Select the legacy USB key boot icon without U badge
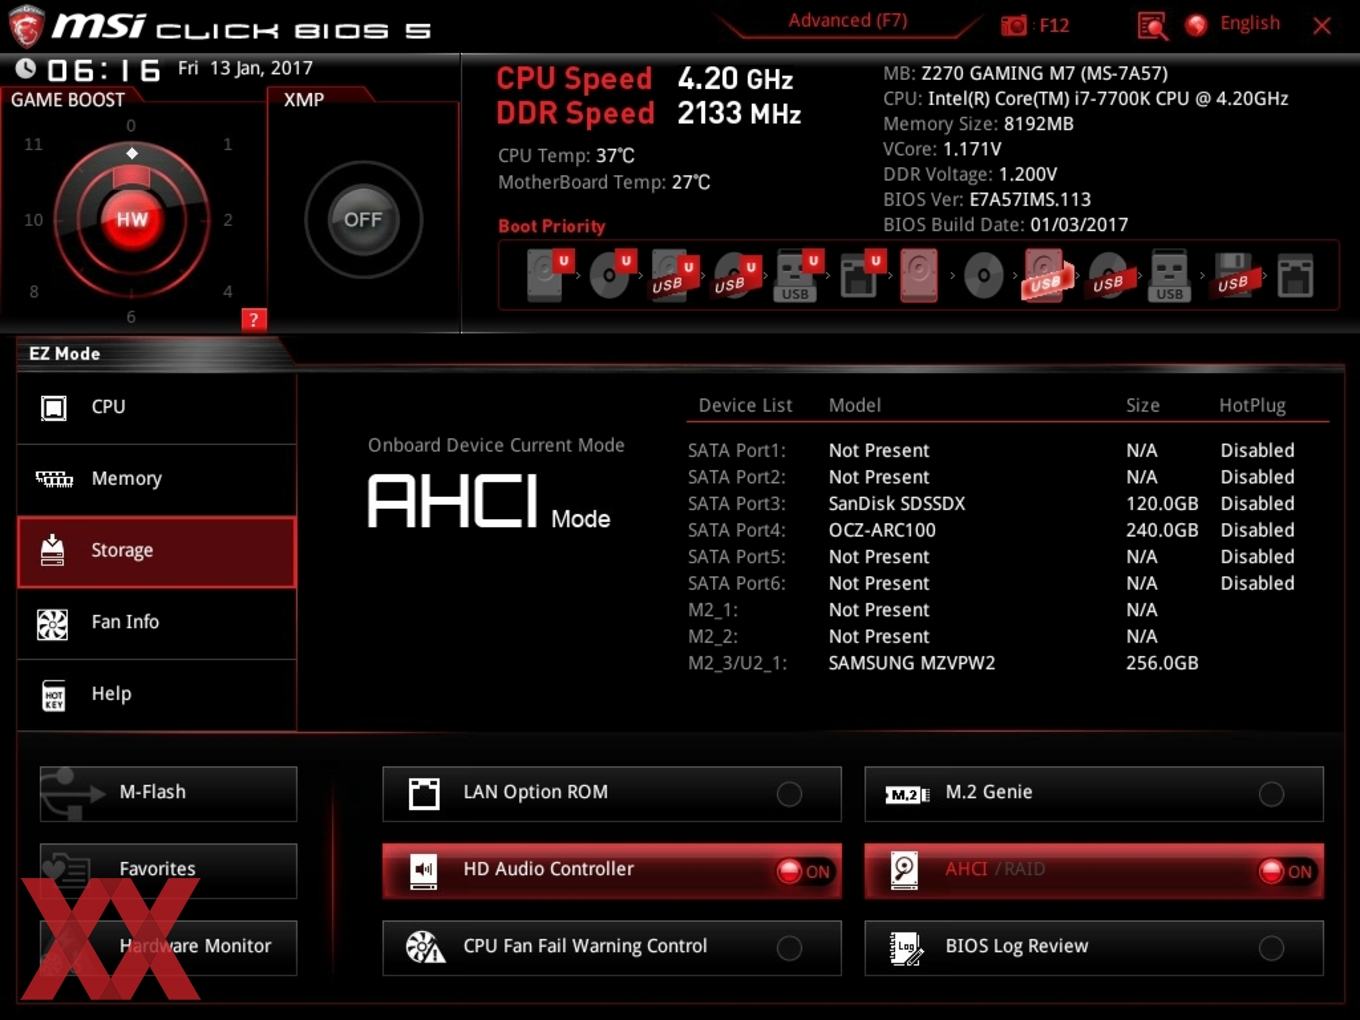The image size is (1360, 1020). pyautogui.click(x=1169, y=275)
